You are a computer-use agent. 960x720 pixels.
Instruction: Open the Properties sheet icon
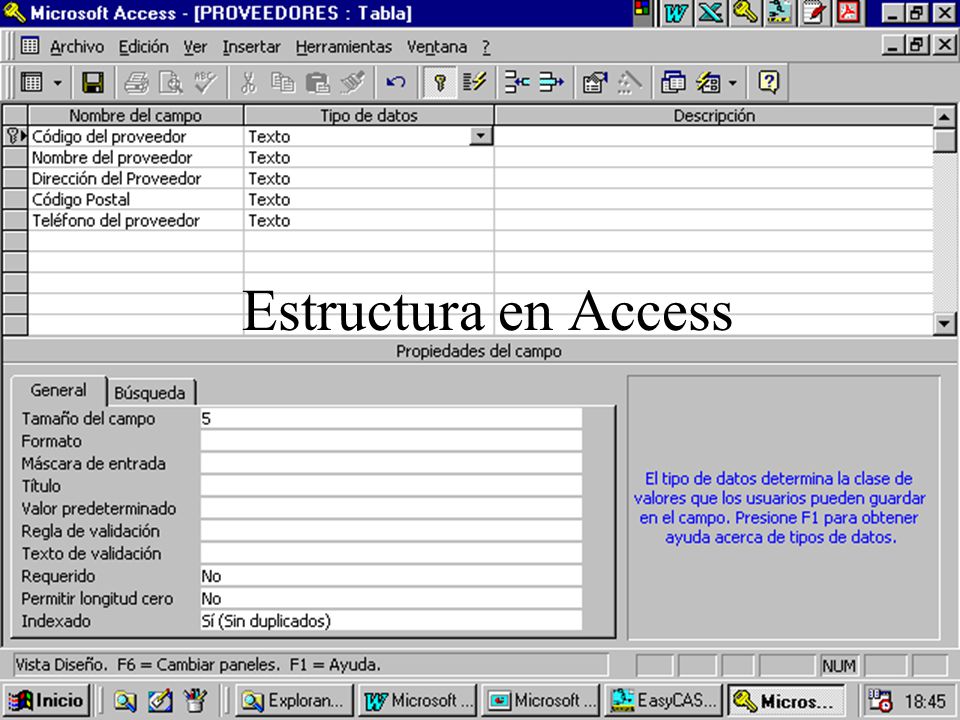point(595,83)
